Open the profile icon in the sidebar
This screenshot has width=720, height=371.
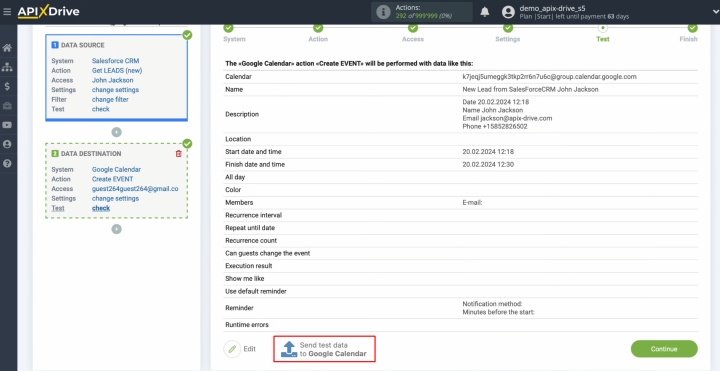[7, 144]
